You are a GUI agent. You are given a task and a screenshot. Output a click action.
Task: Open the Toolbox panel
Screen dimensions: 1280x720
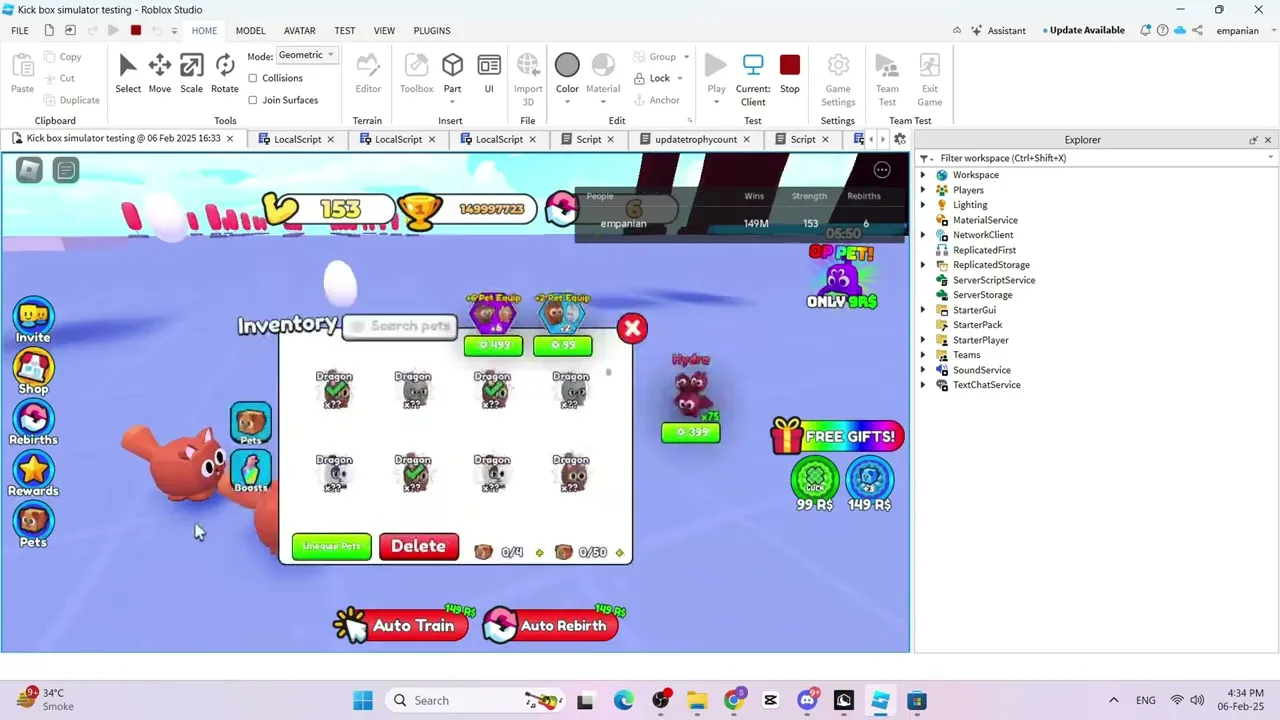tap(417, 74)
